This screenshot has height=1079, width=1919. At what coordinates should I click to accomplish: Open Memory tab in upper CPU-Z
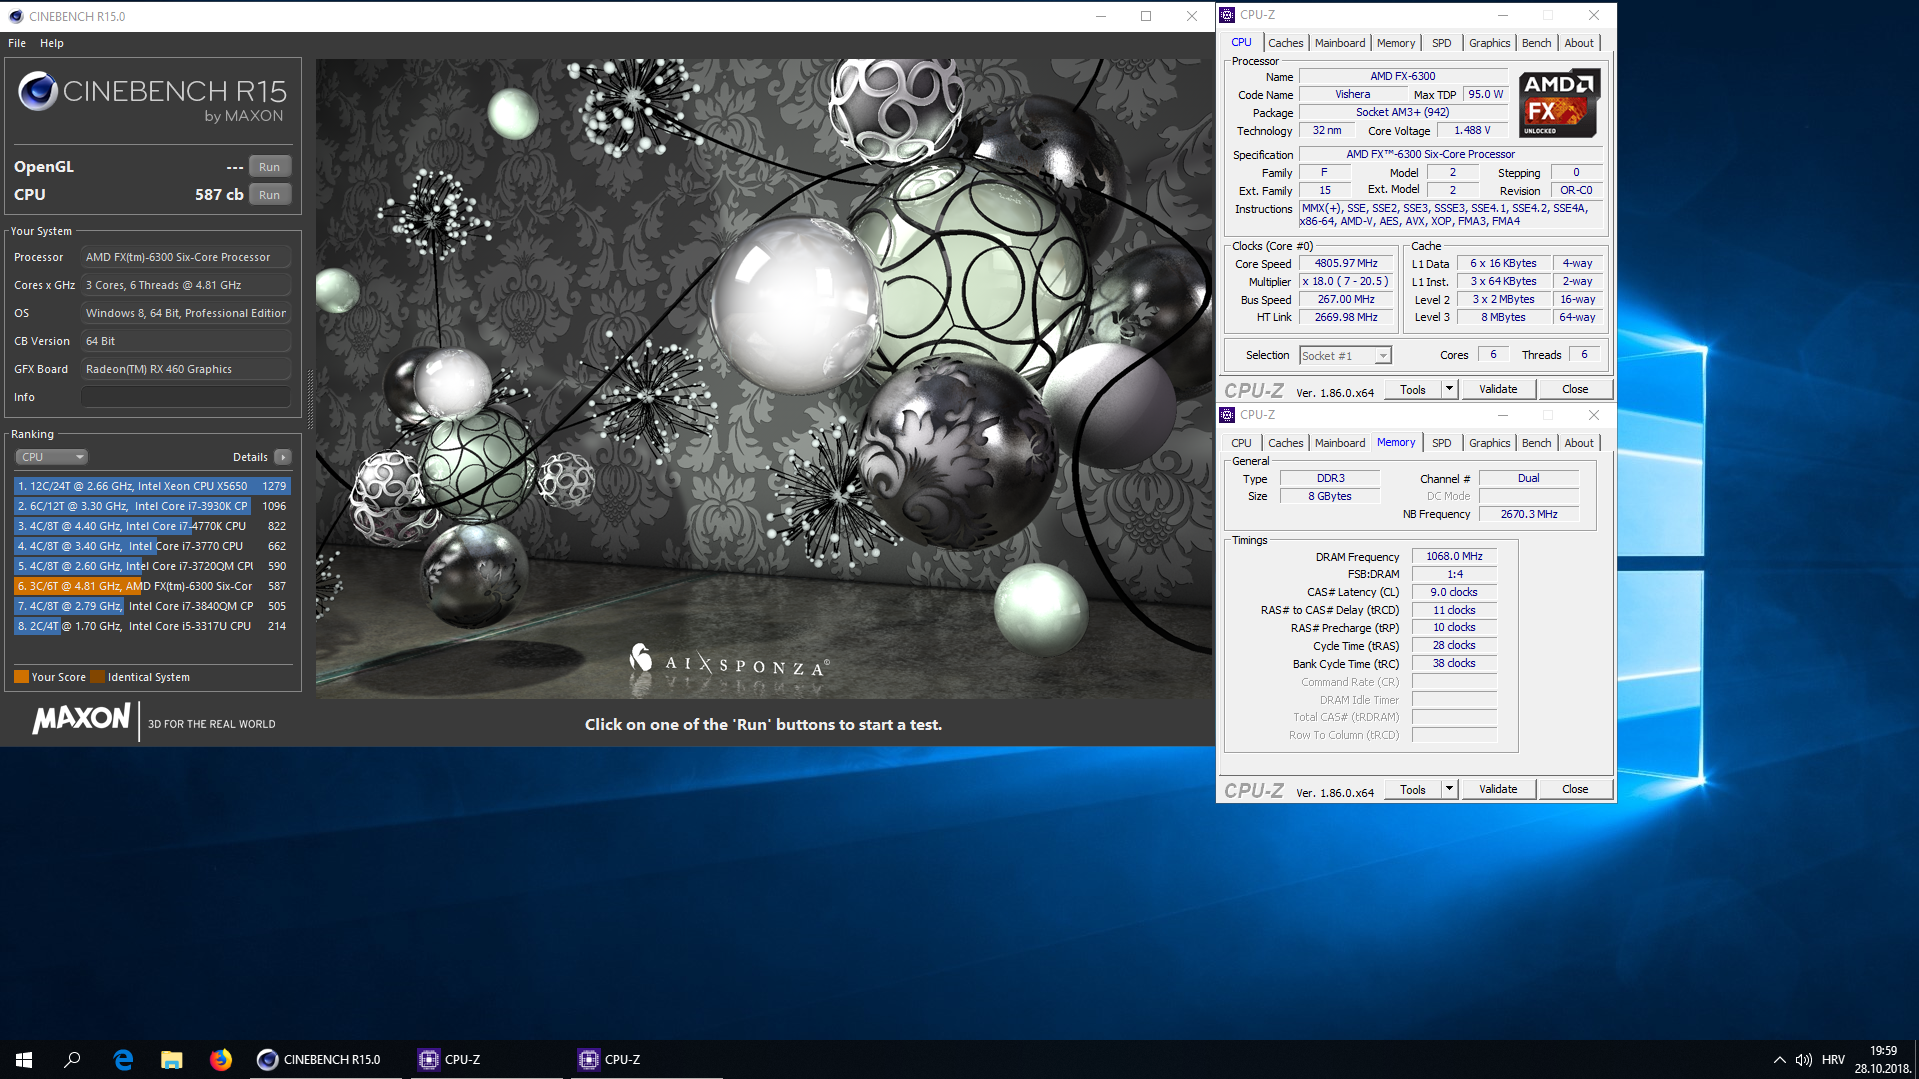coord(1396,43)
